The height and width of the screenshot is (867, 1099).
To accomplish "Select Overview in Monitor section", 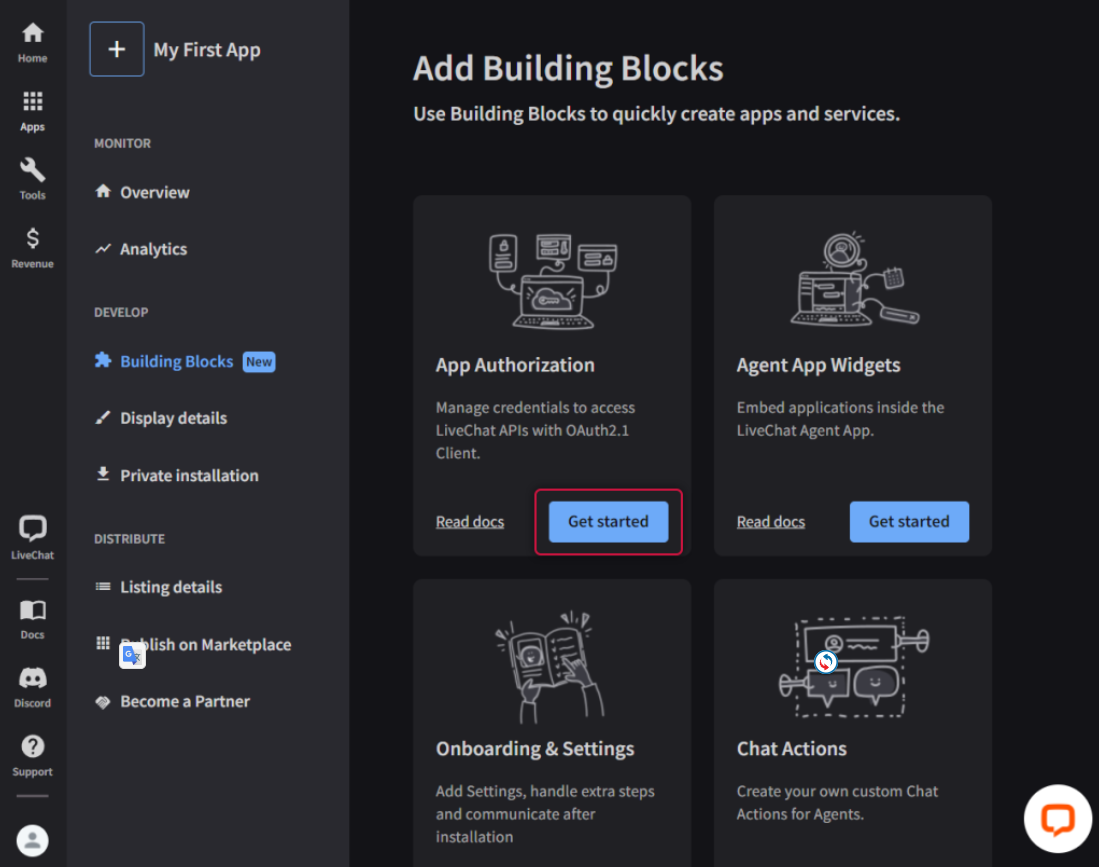I will click(x=154, y=192).
